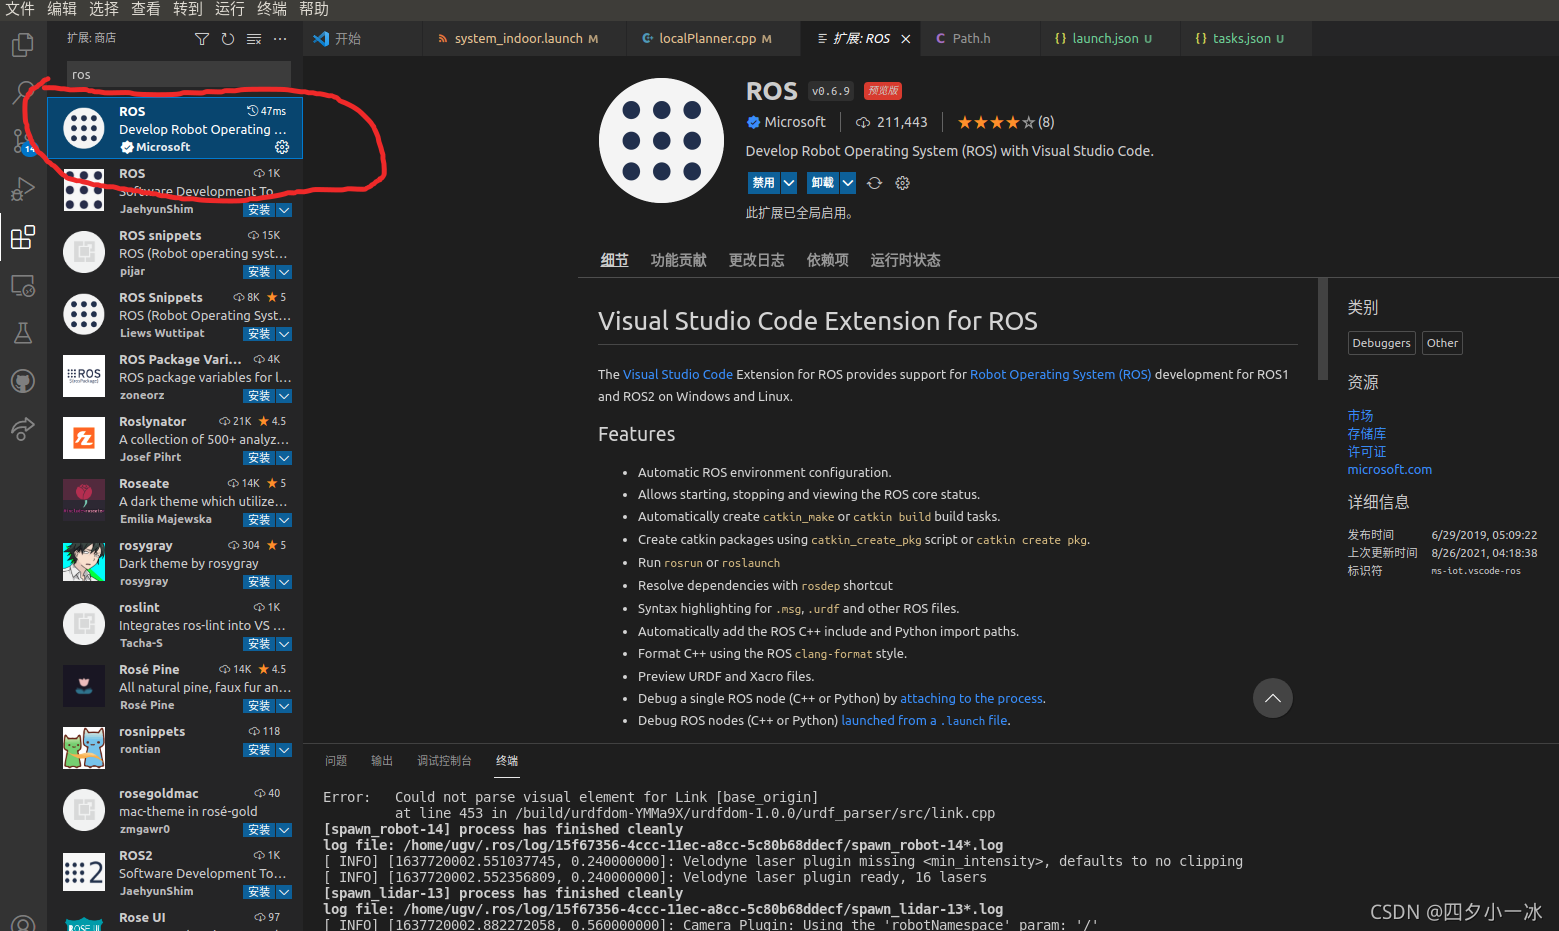1559x931 pixels.
Task: Open install dropdown for JaehyunShim ROS
Action: (284, 210)
